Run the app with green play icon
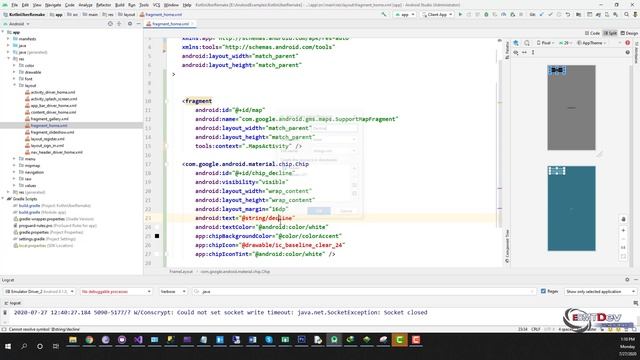Image resolution: width=640 pixels, height=360 pixels. pyautogui.click(x=460, y=14)
